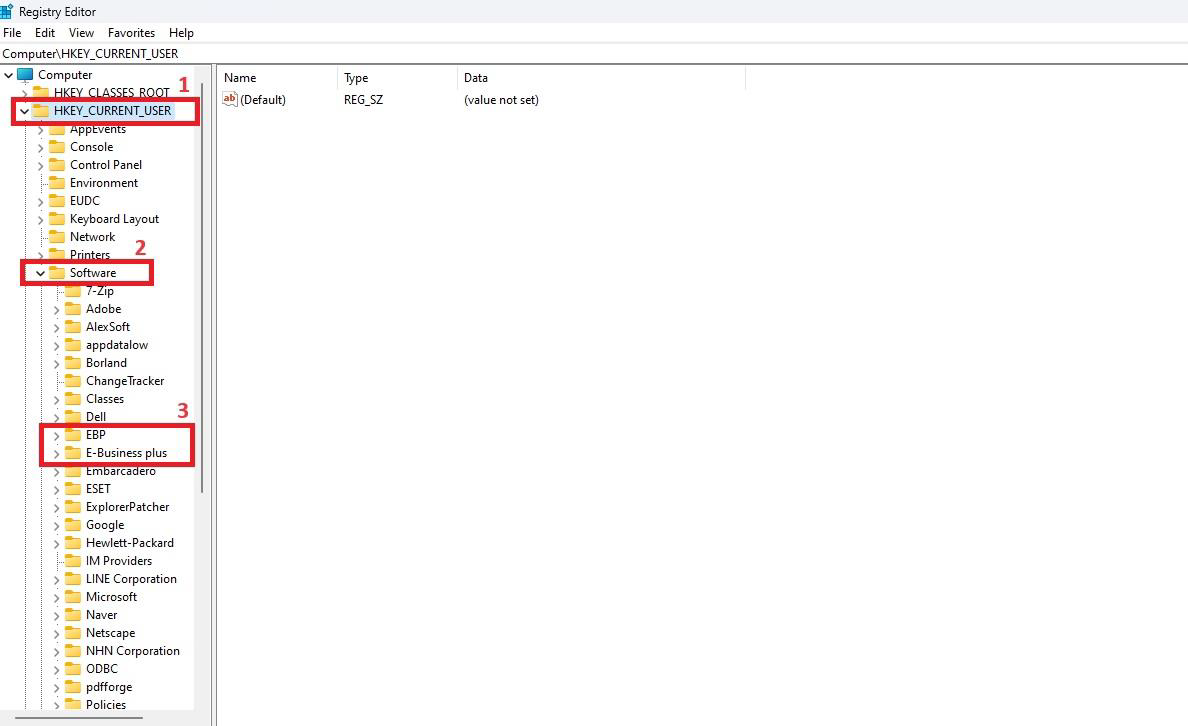Collapse the Software key chevron

40,273
